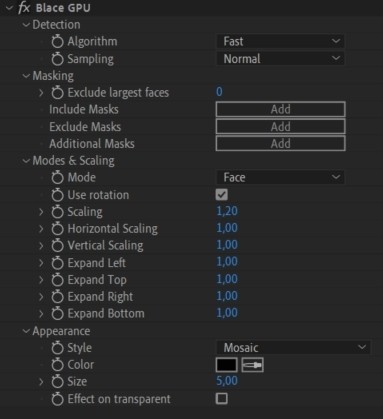Expand the Horizontal Scaling property arrow
Image resolution: width=383 pixels, height=419 pixels.
(41, 229)
